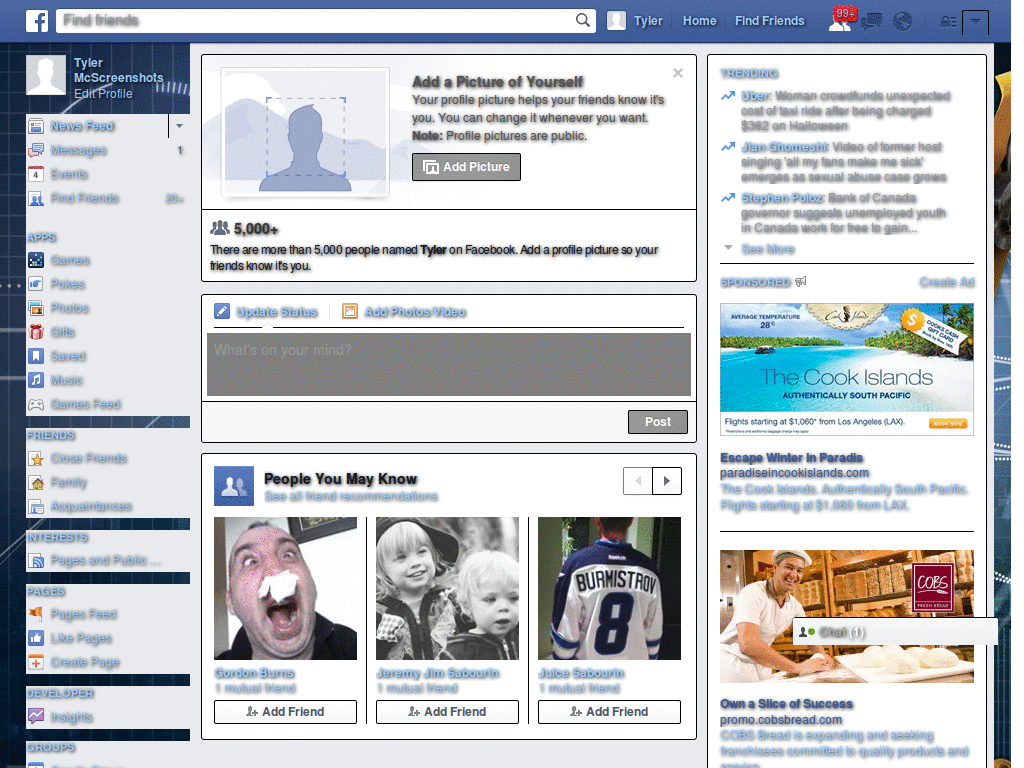Screen dimensions: 1024x768
Task: Select the Add Photos/Video tab
Action: coord(404,312)
